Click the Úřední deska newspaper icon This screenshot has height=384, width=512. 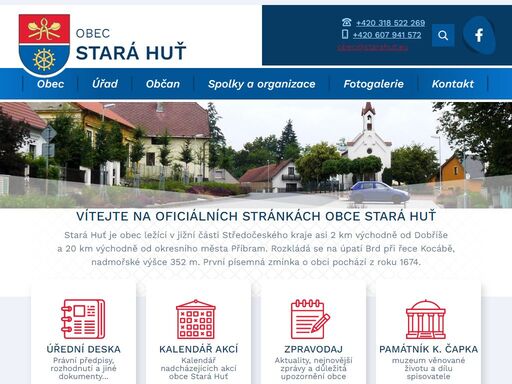(83, 319)
